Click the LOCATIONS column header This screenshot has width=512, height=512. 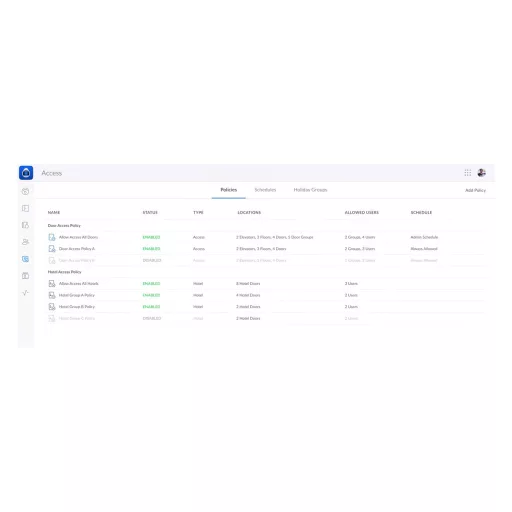(249, 212)
